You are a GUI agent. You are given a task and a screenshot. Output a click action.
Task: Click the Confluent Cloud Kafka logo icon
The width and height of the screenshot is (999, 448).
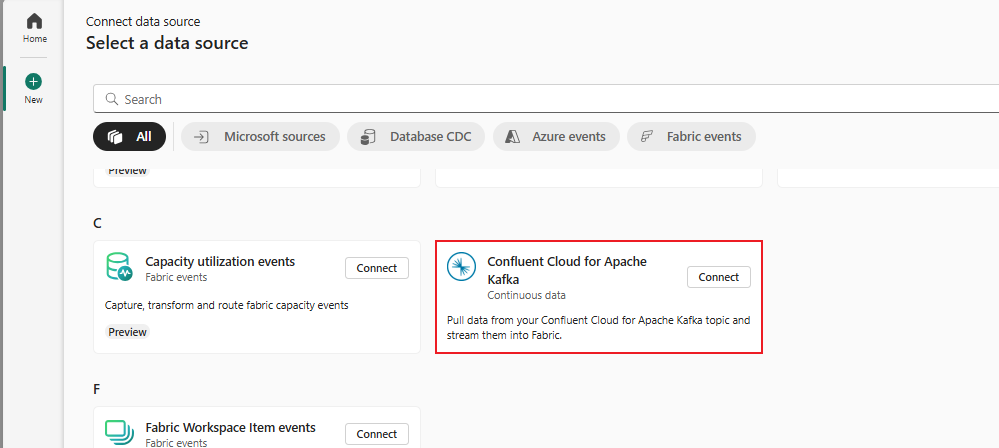(462, 267)
